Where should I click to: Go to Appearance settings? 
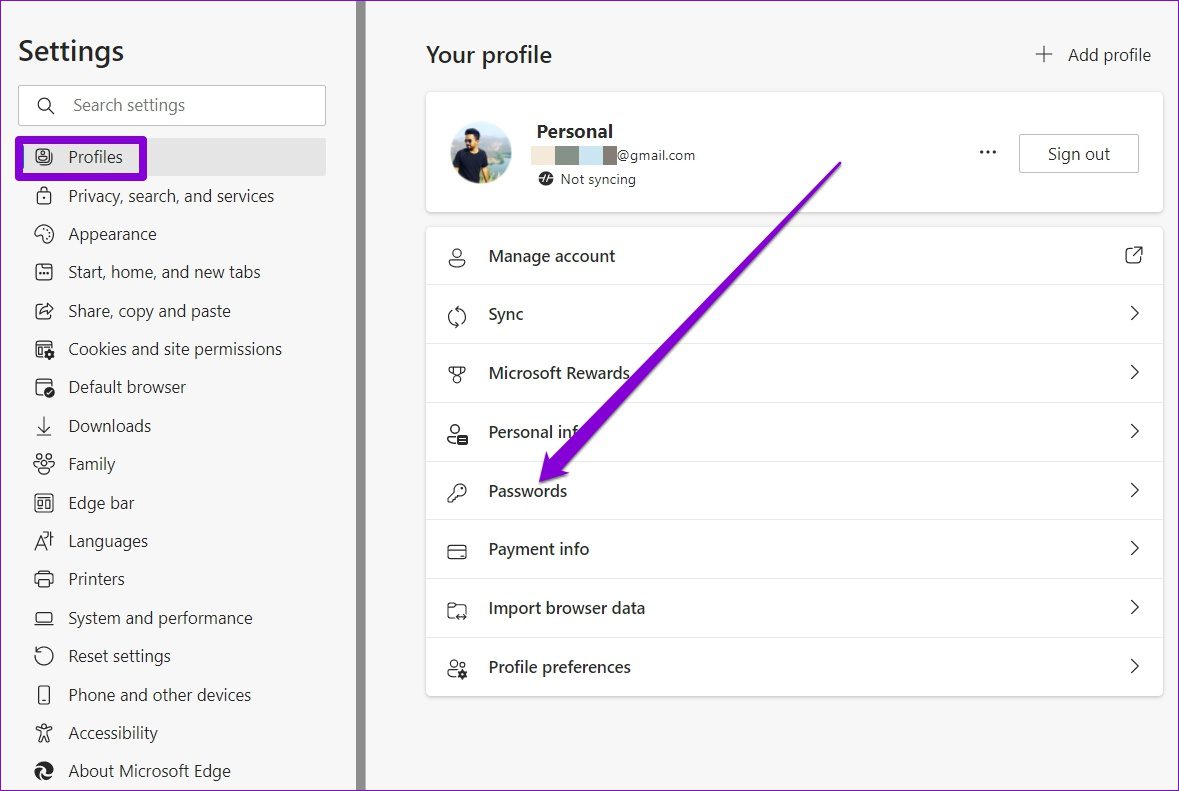[x=172, y=234]
